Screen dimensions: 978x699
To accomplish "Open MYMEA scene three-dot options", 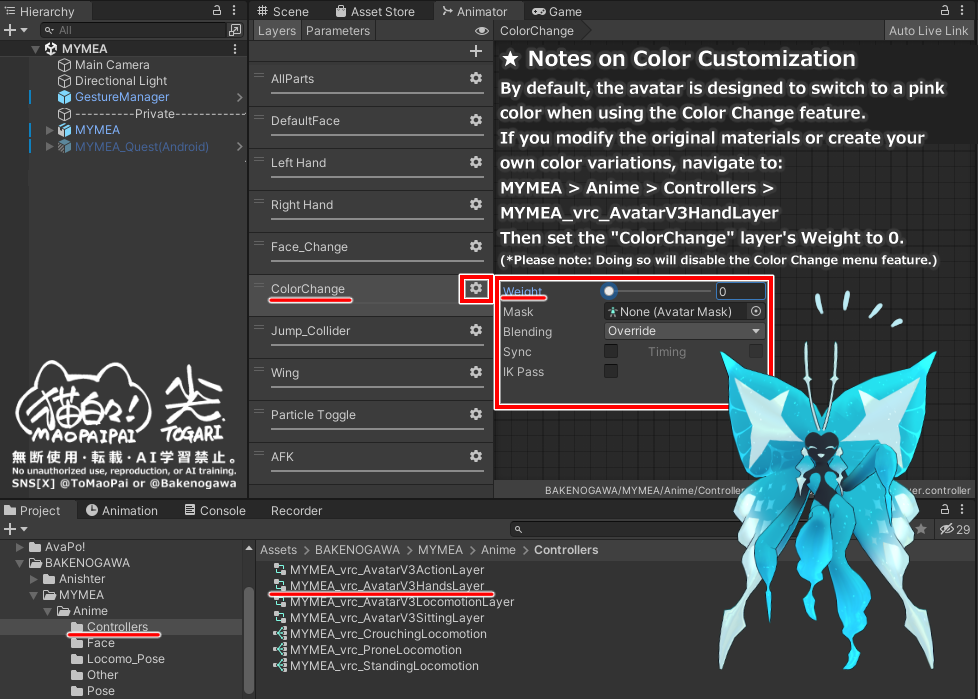I will point(235,49).
